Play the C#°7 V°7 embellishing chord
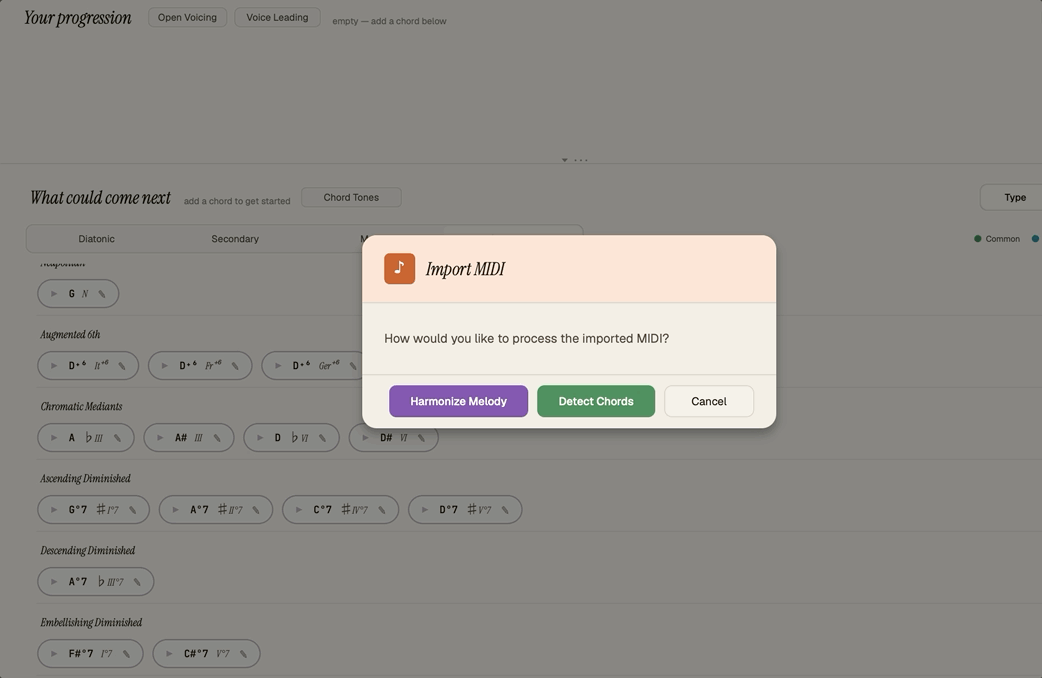The width and height of the screenshot is (1042, 678). (x=169, y=653)
